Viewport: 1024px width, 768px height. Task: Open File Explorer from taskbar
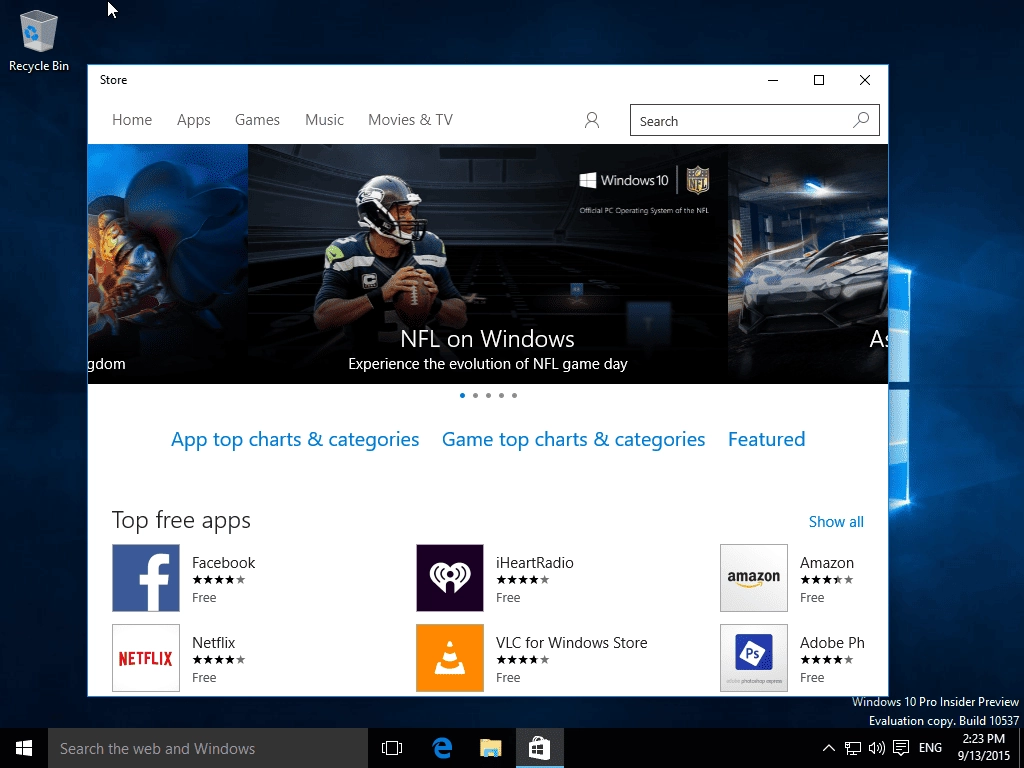490,748
